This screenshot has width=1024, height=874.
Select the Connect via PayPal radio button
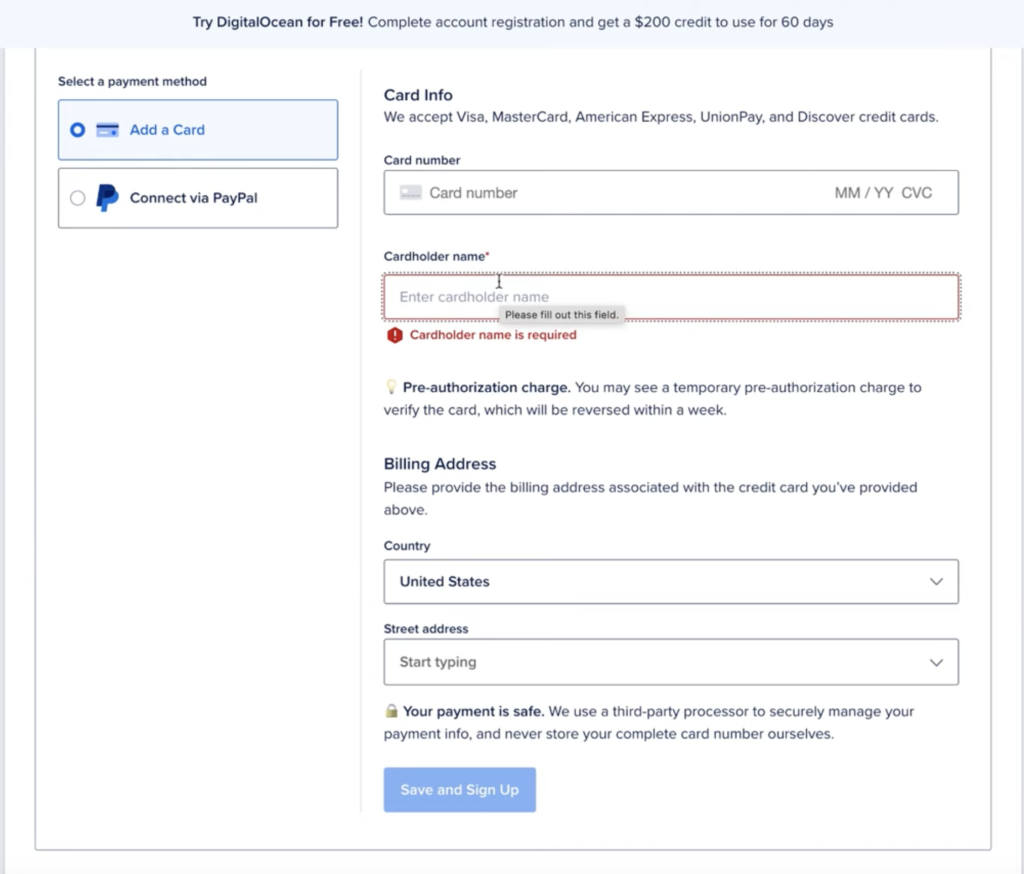[77, 198]
